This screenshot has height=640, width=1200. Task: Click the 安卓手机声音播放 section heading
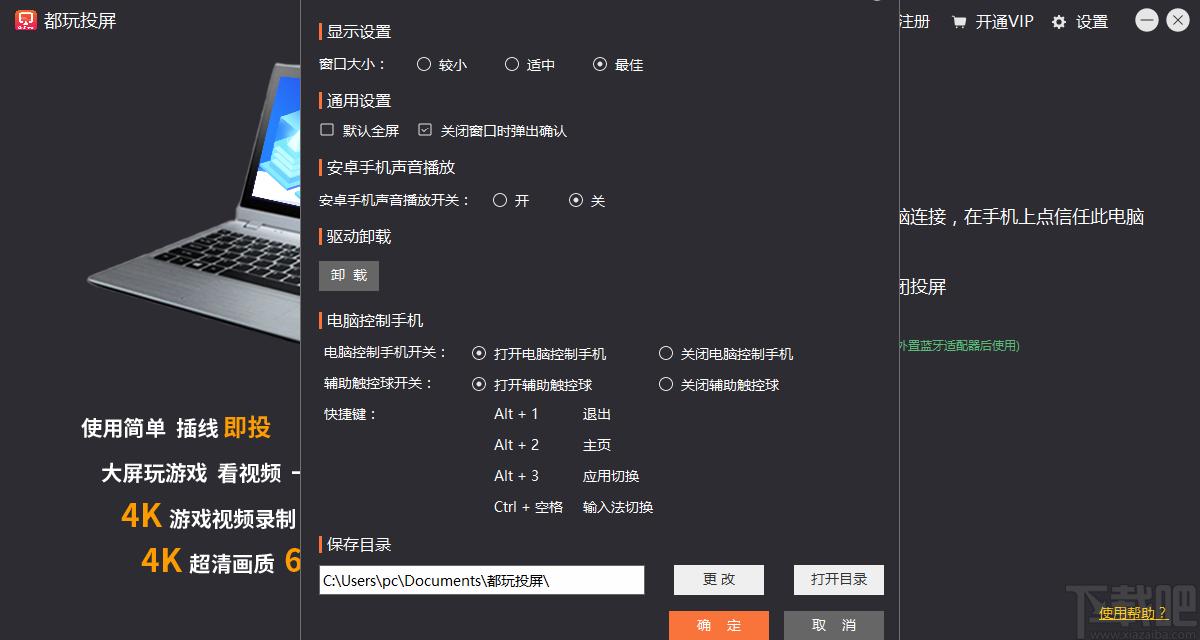point(391,167)
